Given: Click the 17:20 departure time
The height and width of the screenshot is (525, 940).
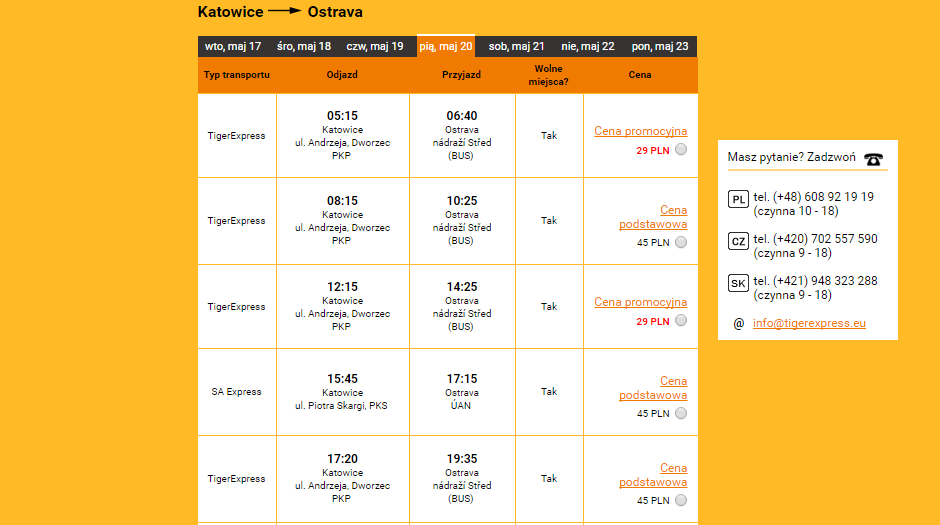Looking at the screenshot, I should [342, 458].
